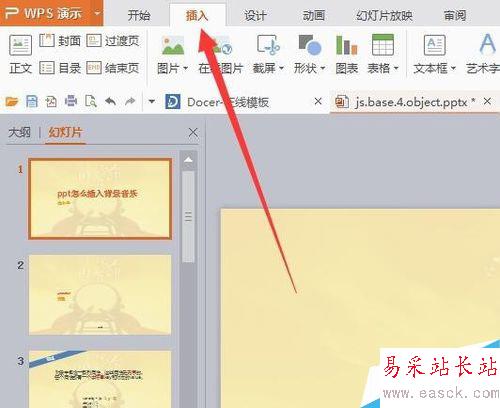Expand the 文本框 dropdown arrow

[453, 68]
